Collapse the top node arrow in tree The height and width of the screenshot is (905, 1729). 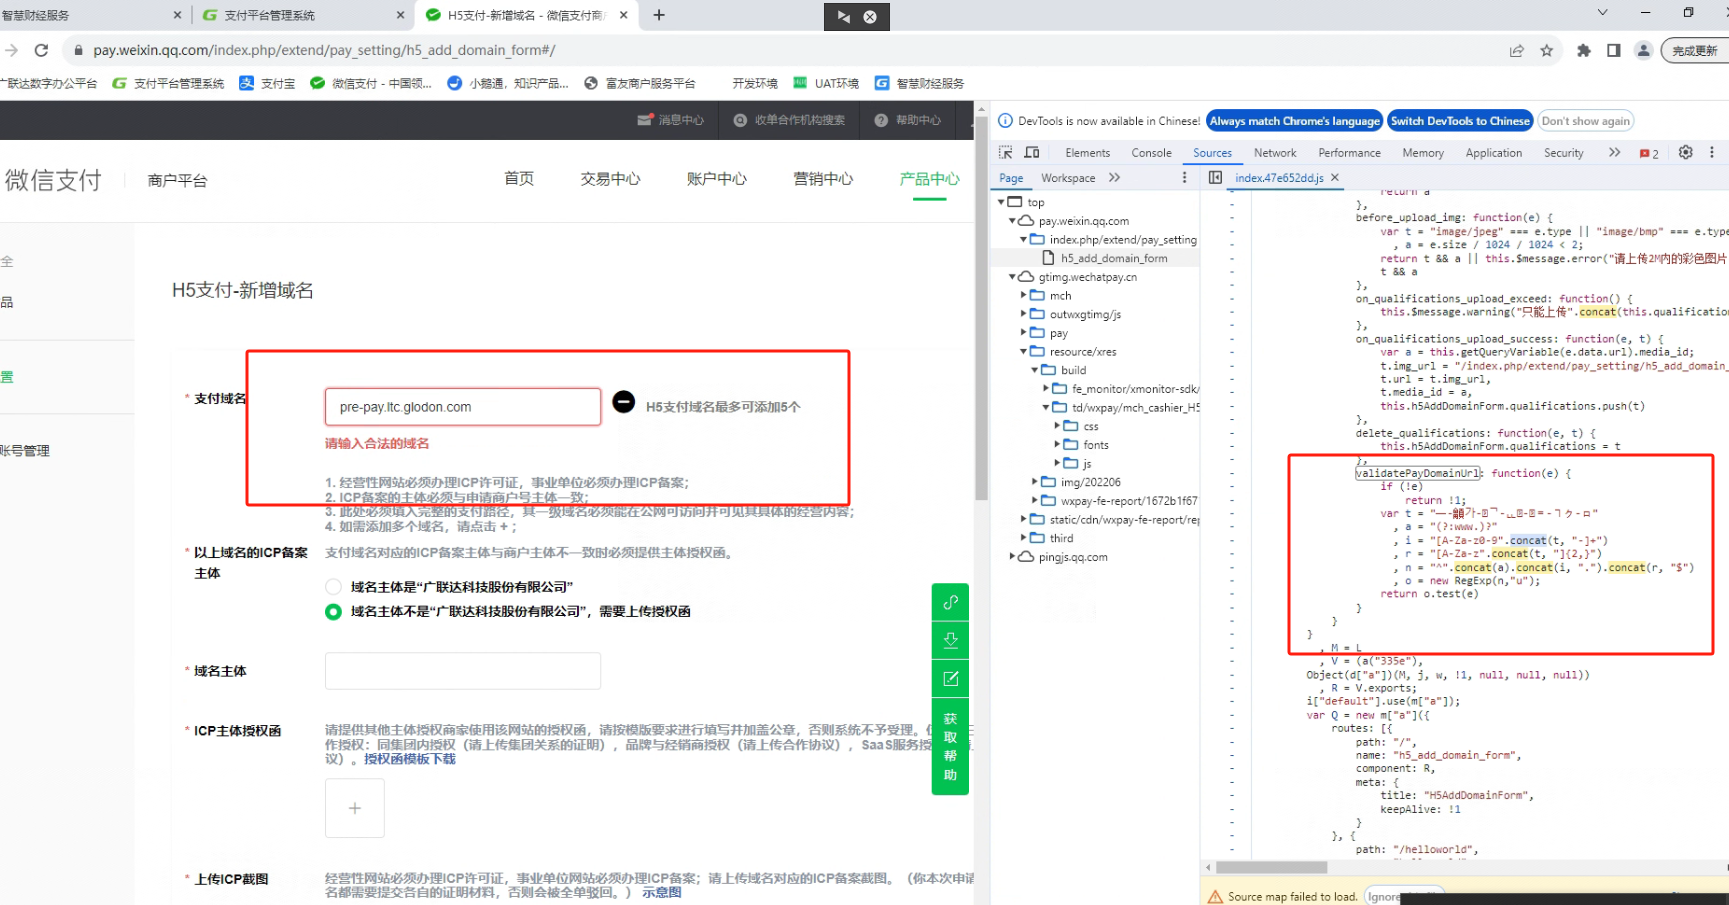pos(1002,202)
